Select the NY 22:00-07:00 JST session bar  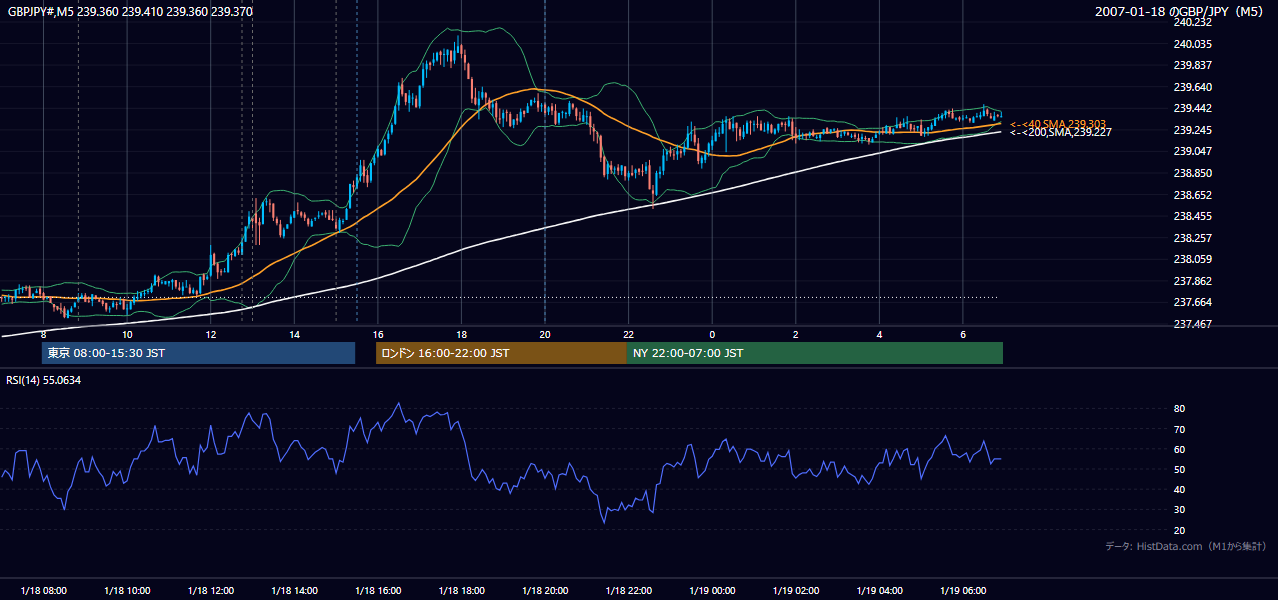pyautogui.click(x=815, y=353)
